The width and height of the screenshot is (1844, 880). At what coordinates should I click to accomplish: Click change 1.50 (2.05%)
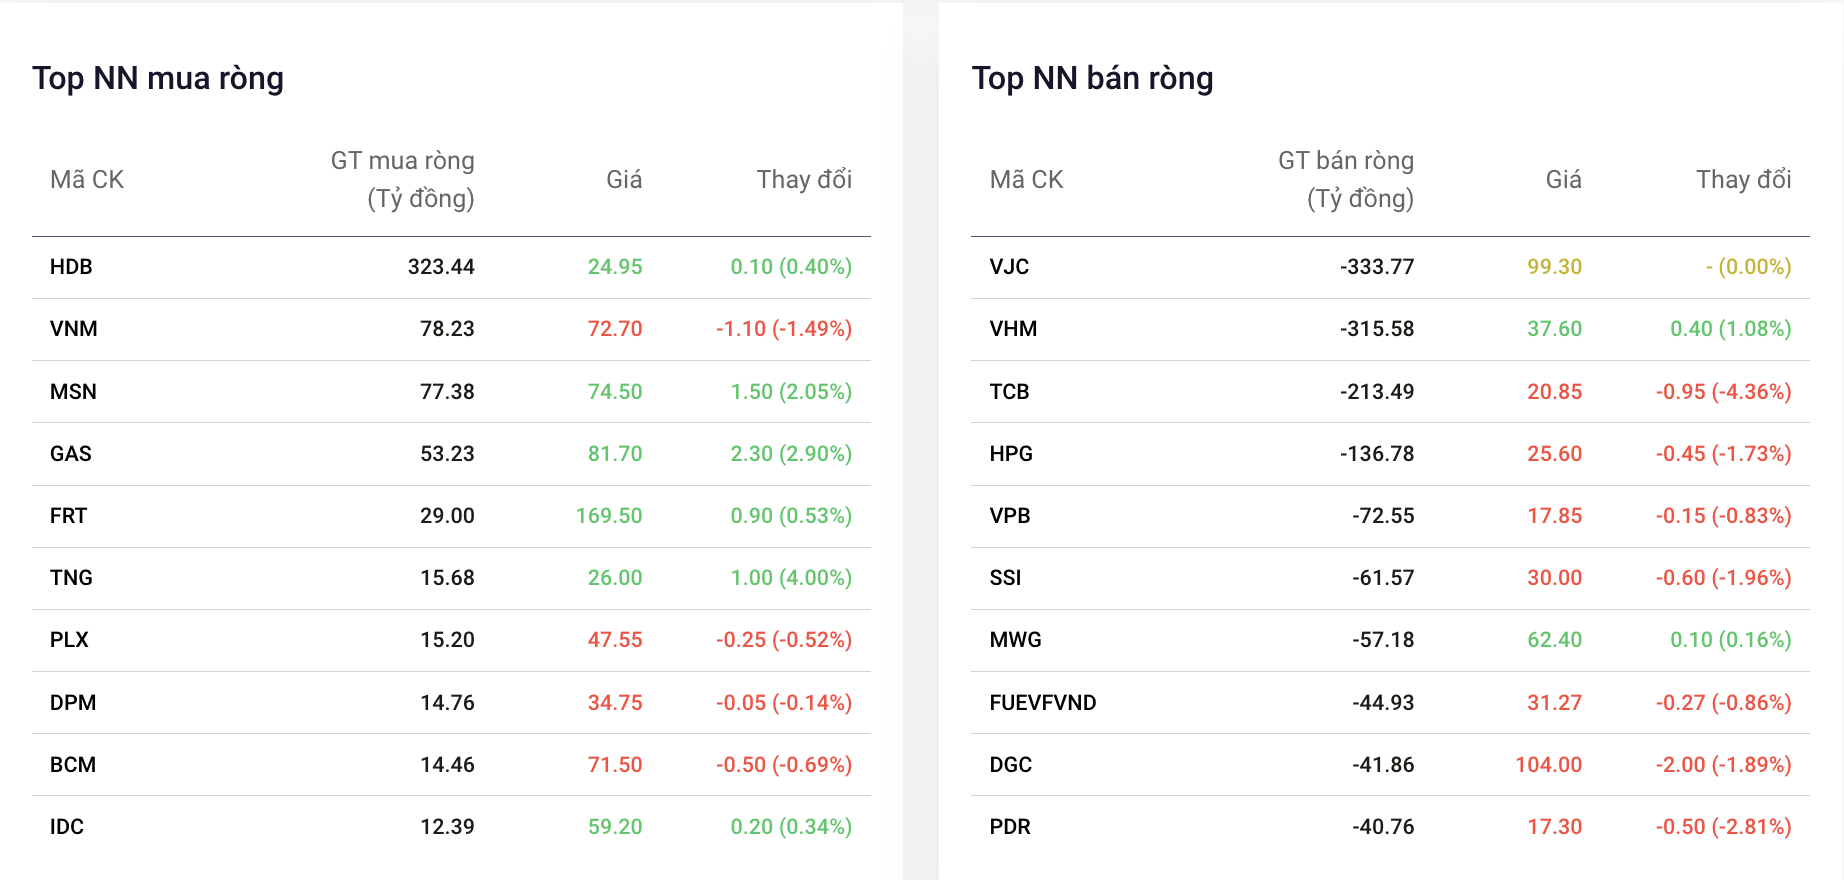791,392
